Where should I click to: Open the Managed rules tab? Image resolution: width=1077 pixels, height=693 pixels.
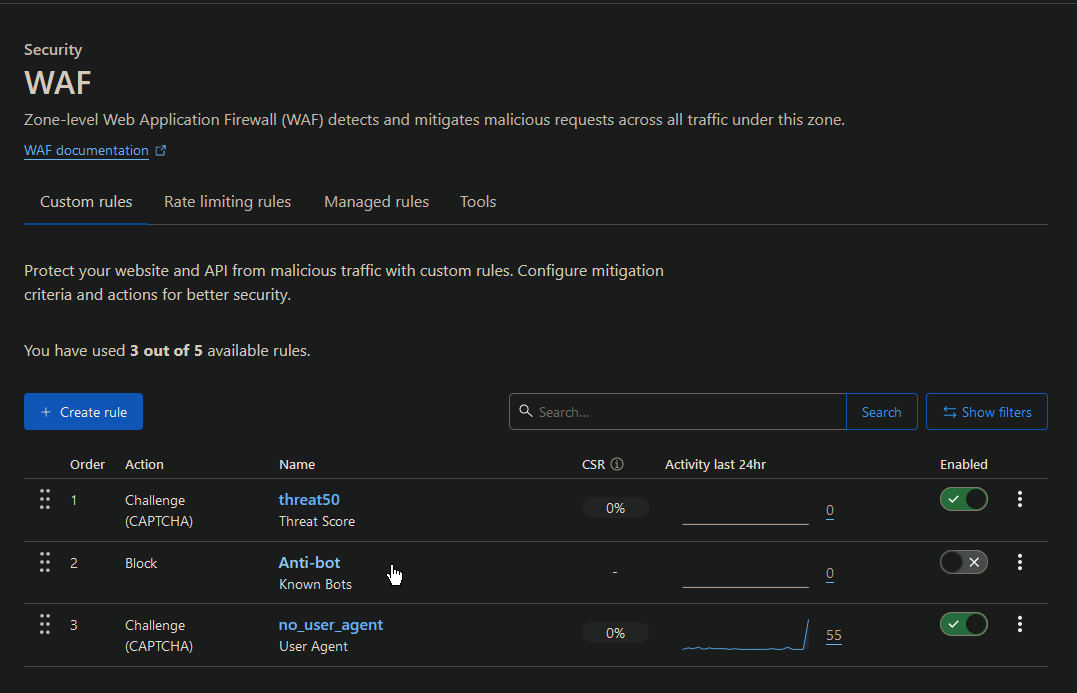(x=376, y=201)
